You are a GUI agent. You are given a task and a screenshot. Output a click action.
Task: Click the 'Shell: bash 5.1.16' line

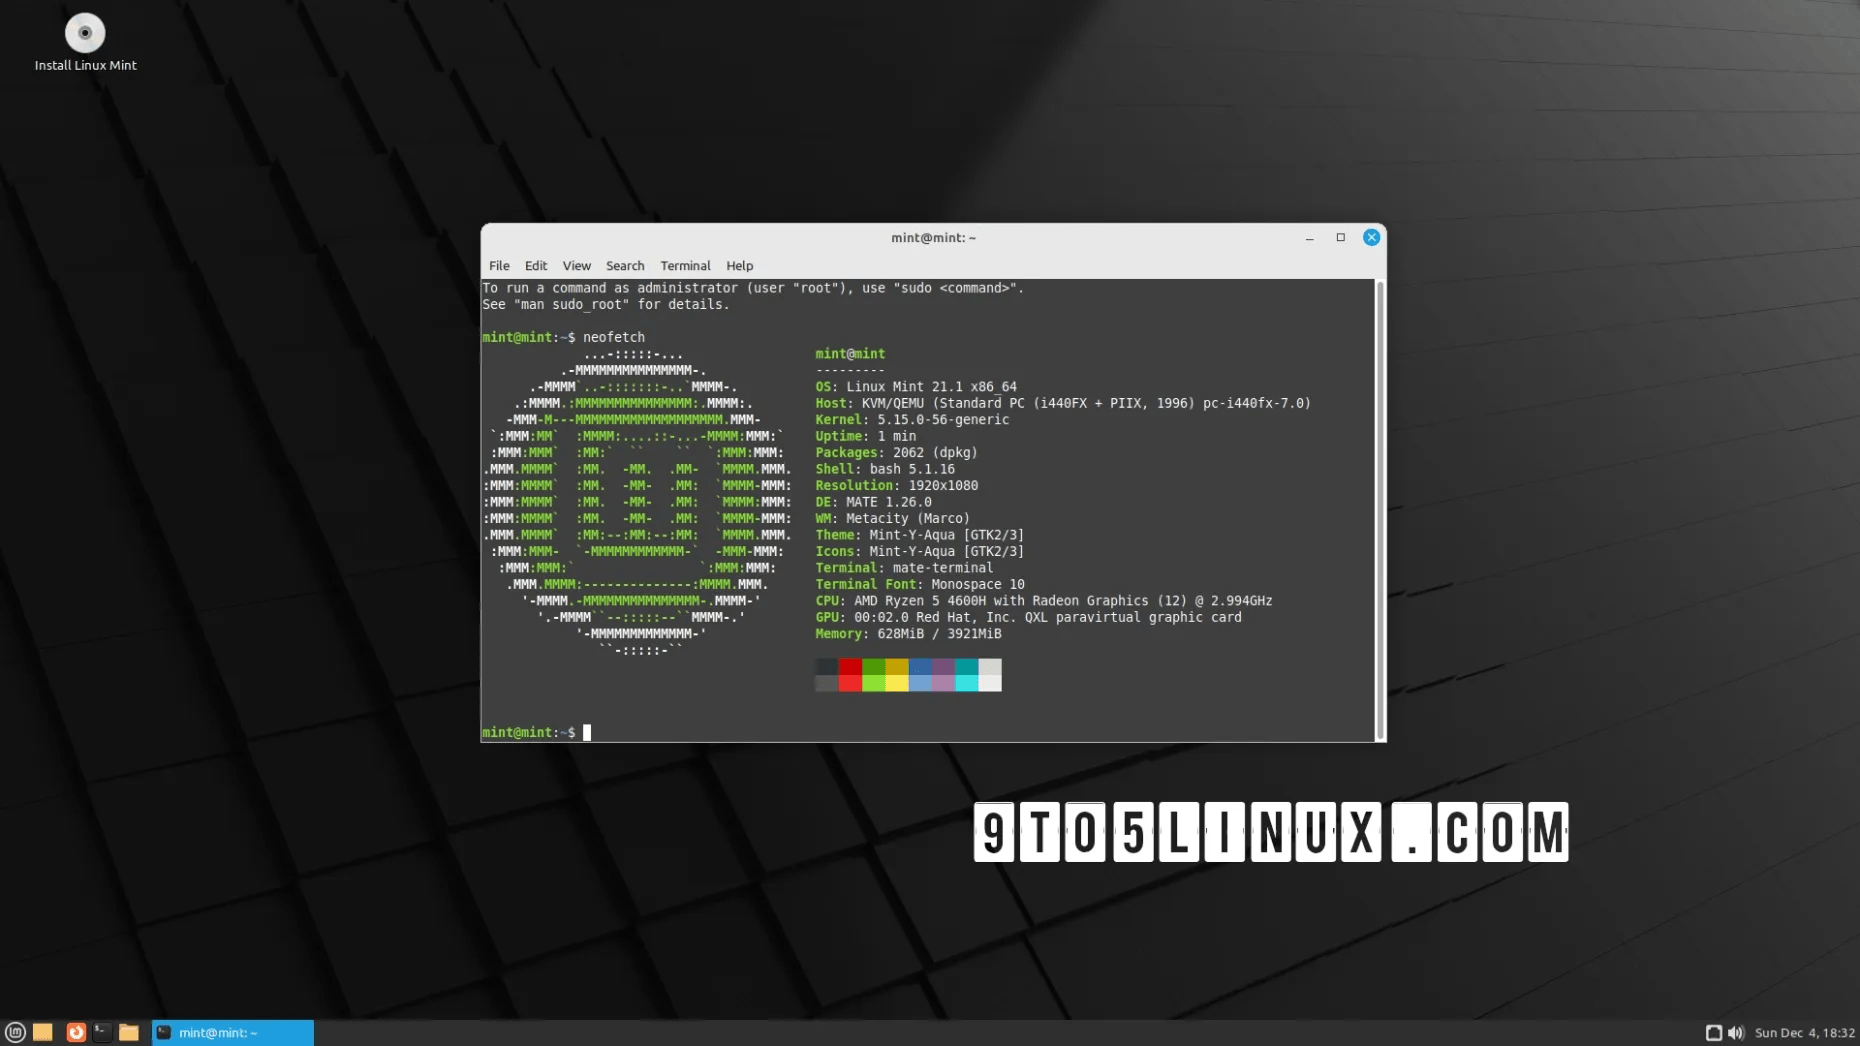point(884,469)
